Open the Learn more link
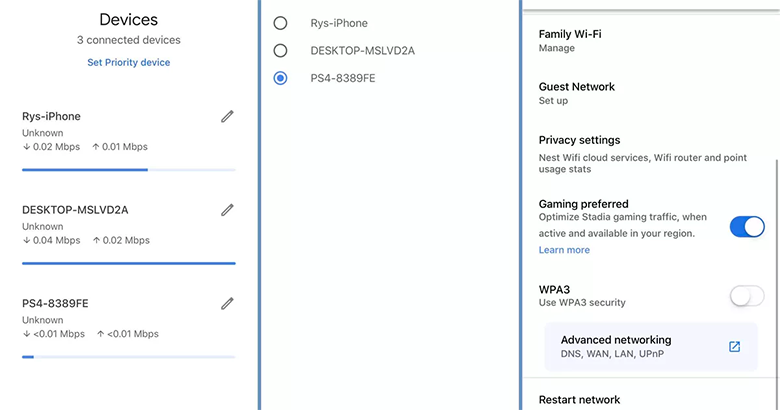The image size is (780, 410). [x=564, y=250]
